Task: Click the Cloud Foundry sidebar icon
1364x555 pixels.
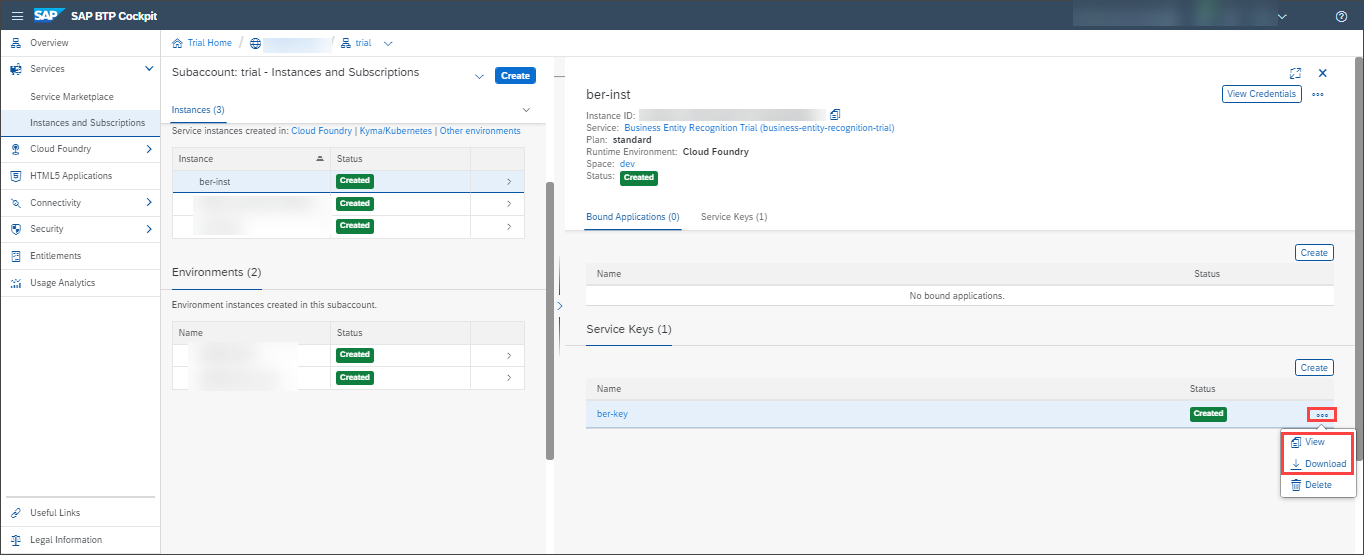Action: 16,149
